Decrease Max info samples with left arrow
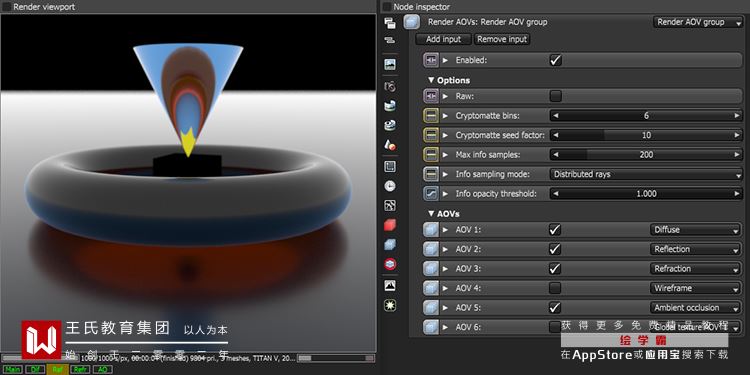The width and height of the screenshot is (750, 375). pyautogui.click(x=555, y=155)
